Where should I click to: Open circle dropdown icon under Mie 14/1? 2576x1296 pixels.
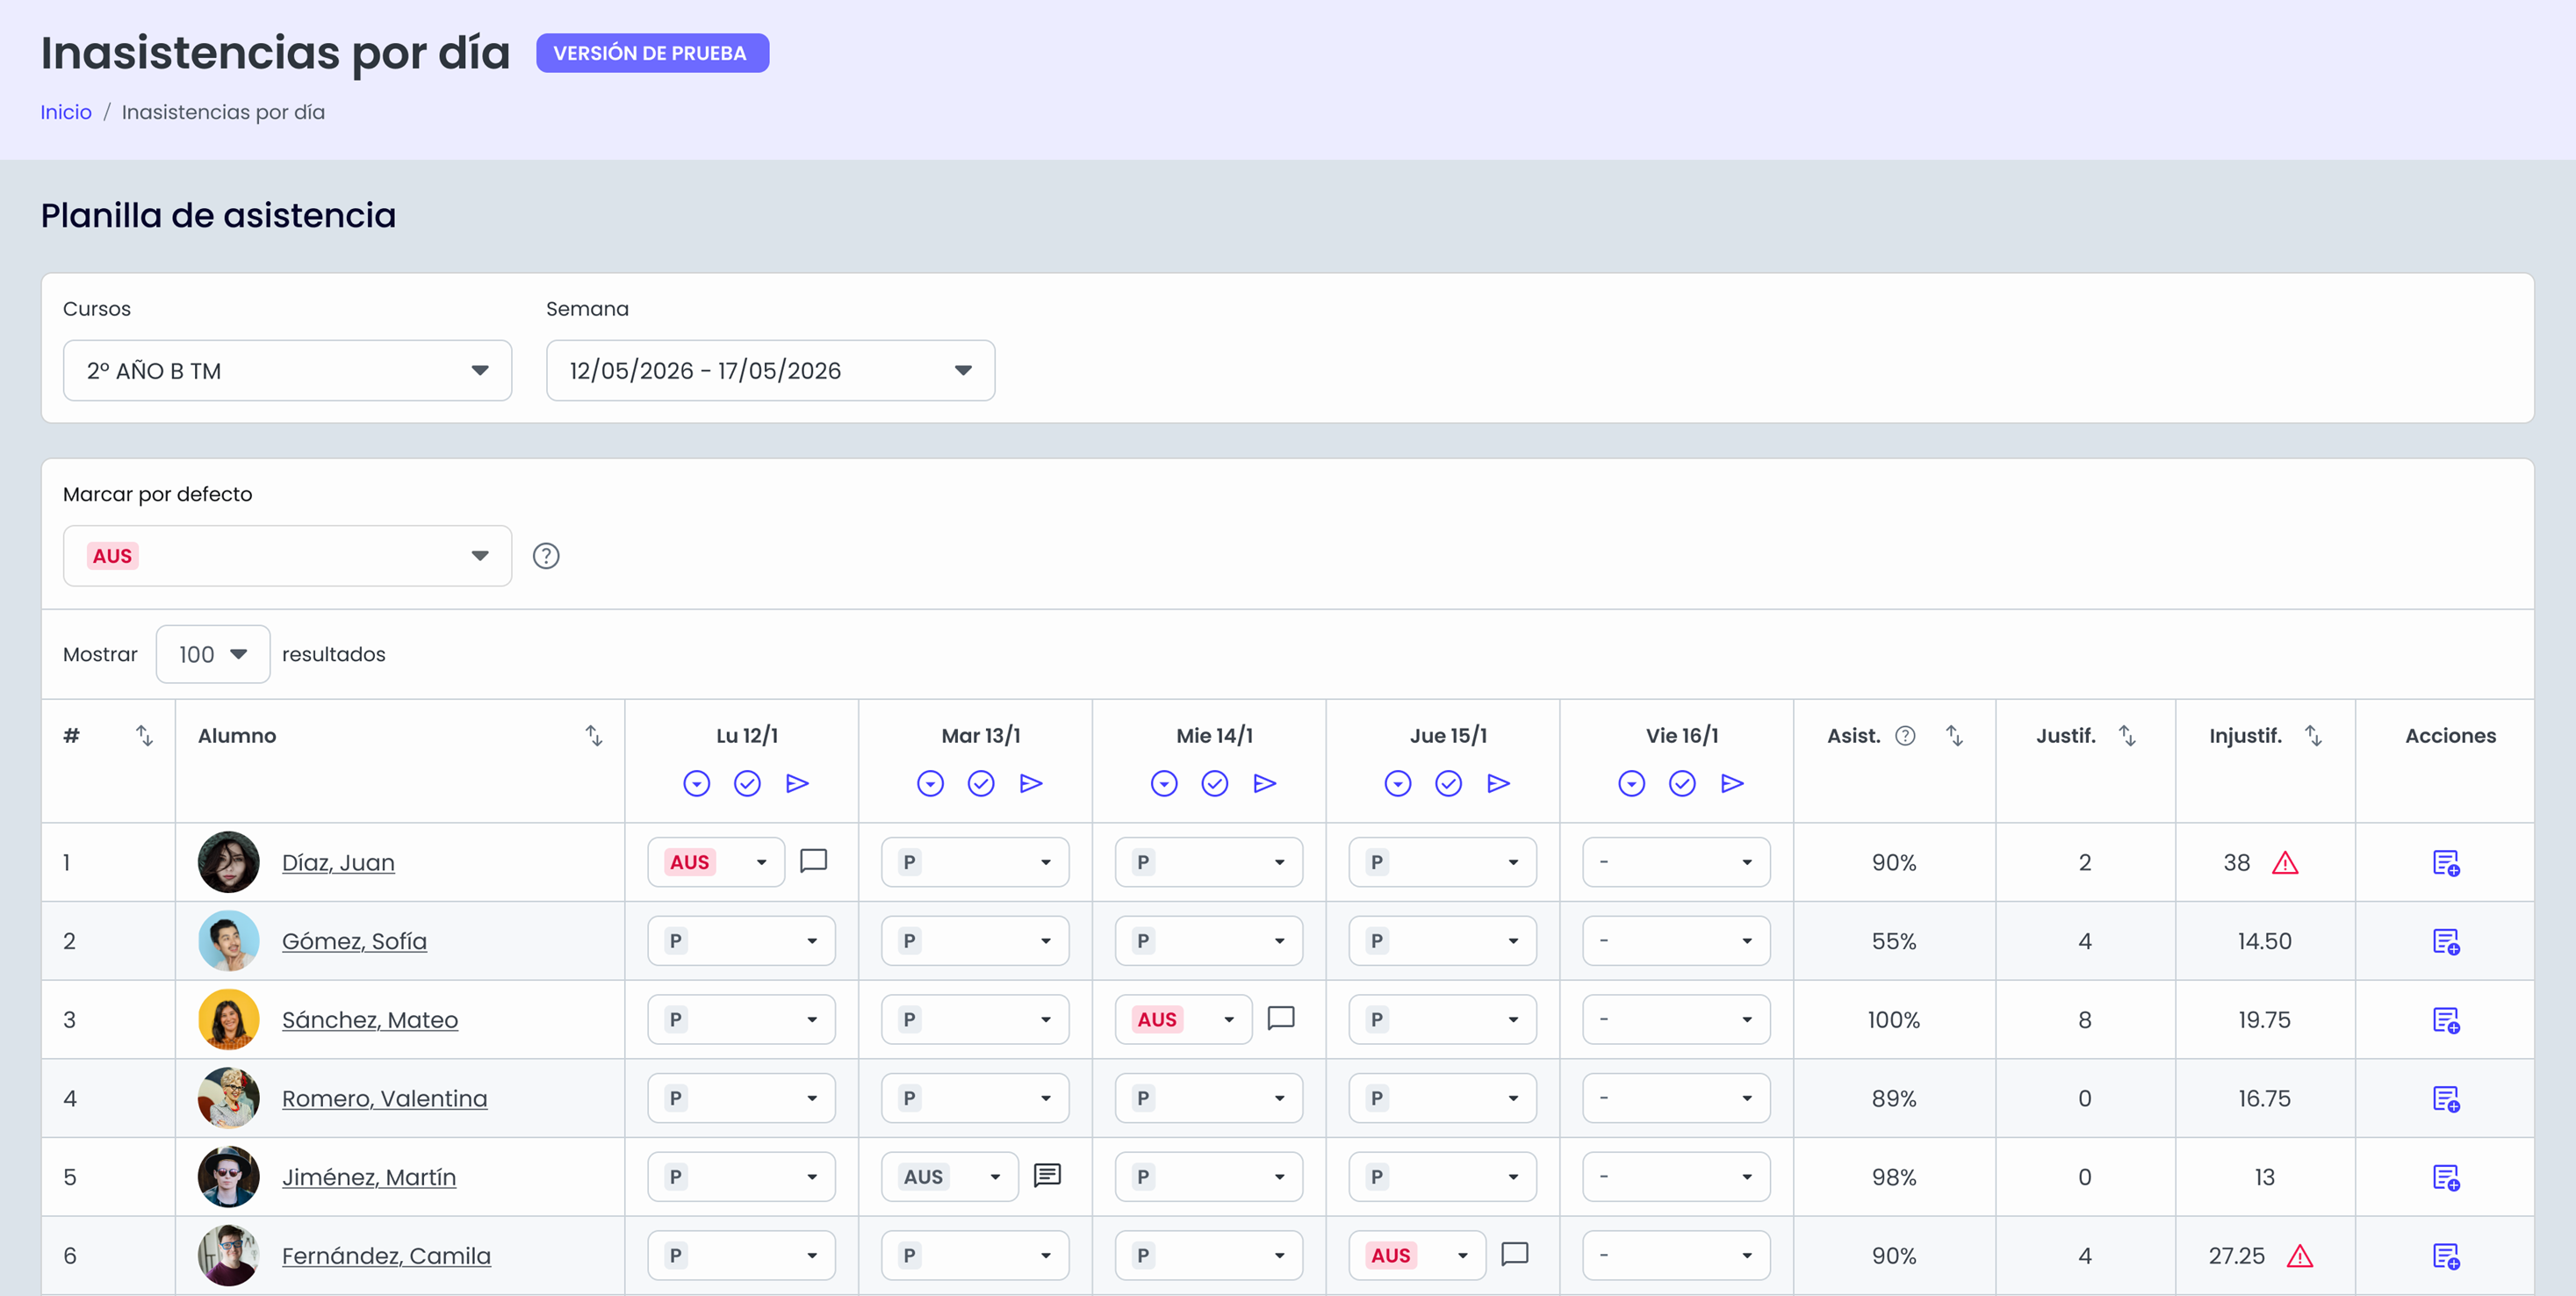coord(1164,783)
